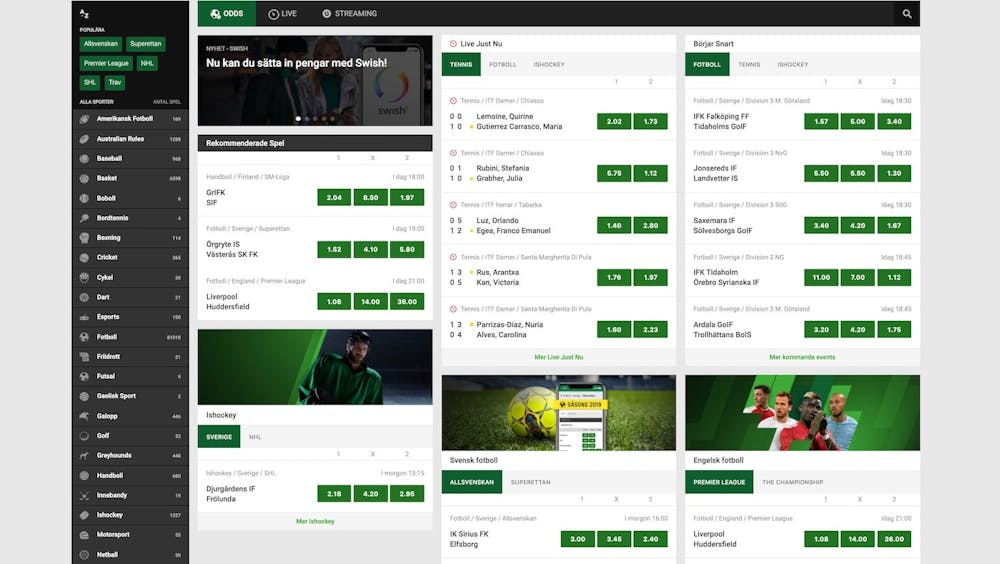Image resolution: width=1000 pixels, height=564 pixels.
Task: Select odds 2.02 for Lemoine, Quirine
Action: 614,121
